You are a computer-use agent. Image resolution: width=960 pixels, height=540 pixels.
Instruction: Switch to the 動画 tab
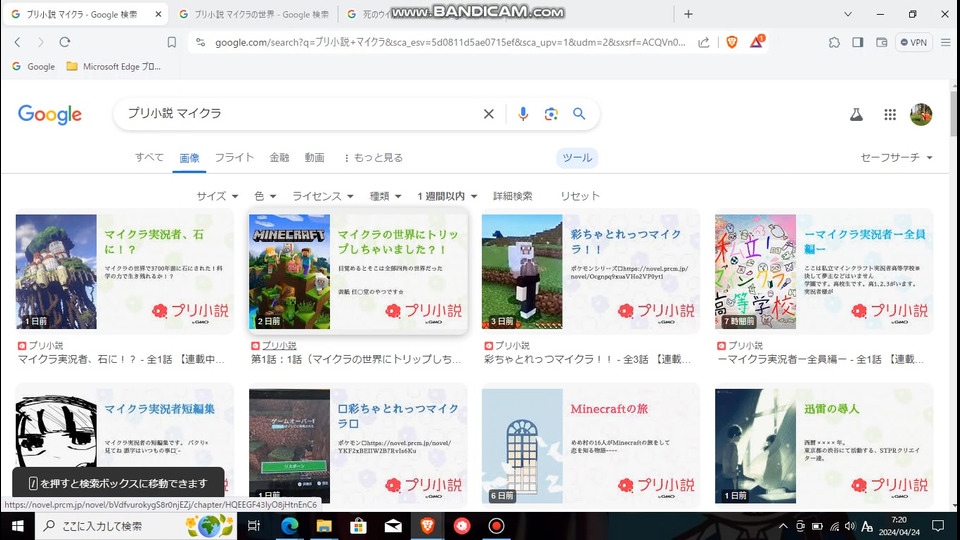pyautogui.click(x=315, y=157)
